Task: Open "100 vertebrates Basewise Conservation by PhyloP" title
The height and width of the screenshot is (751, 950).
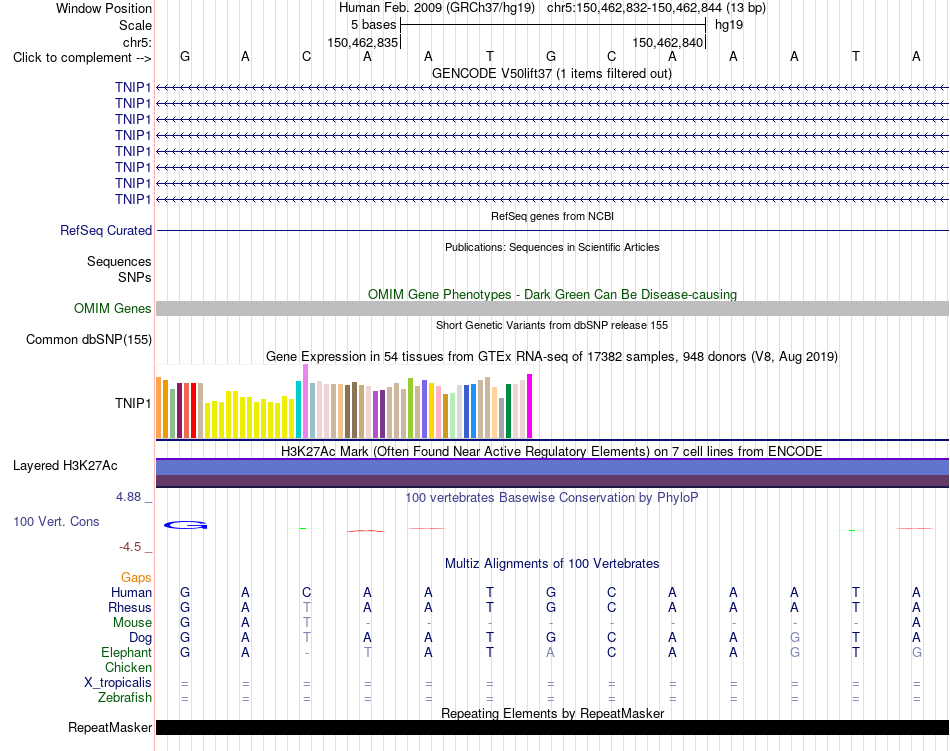Action: pos(552,498)
